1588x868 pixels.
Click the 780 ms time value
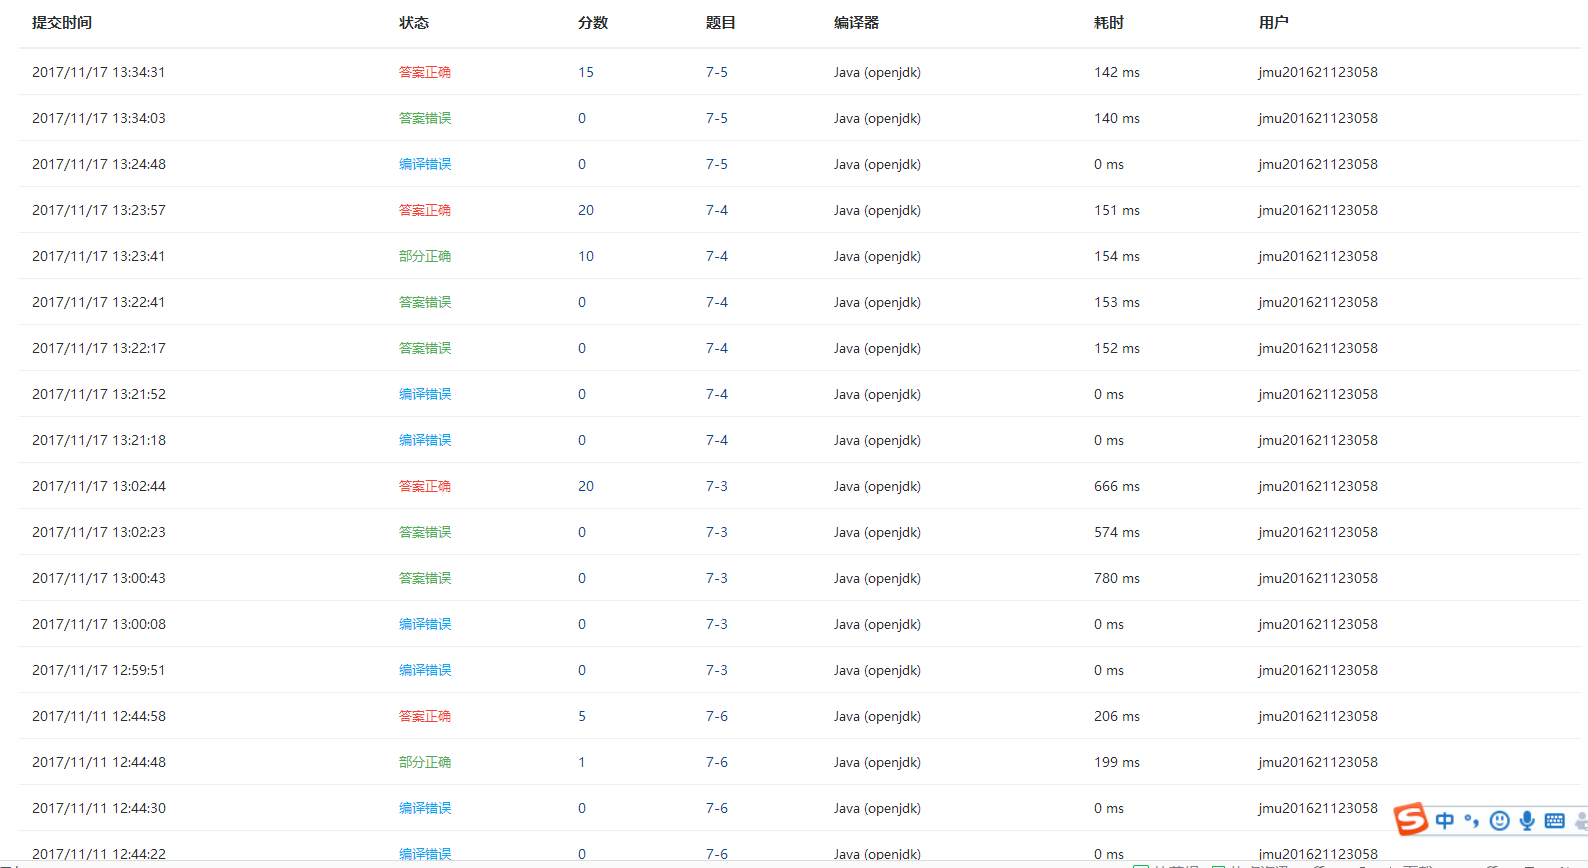pos(1117,578)
